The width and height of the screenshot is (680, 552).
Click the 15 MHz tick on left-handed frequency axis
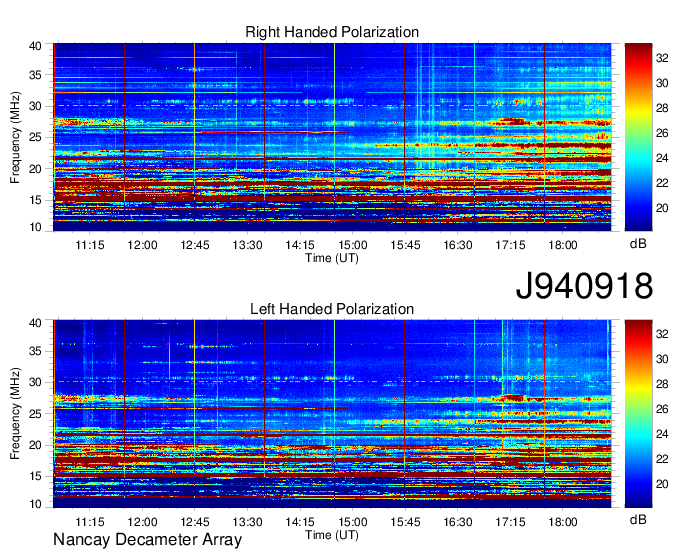[x=35, y=477]
